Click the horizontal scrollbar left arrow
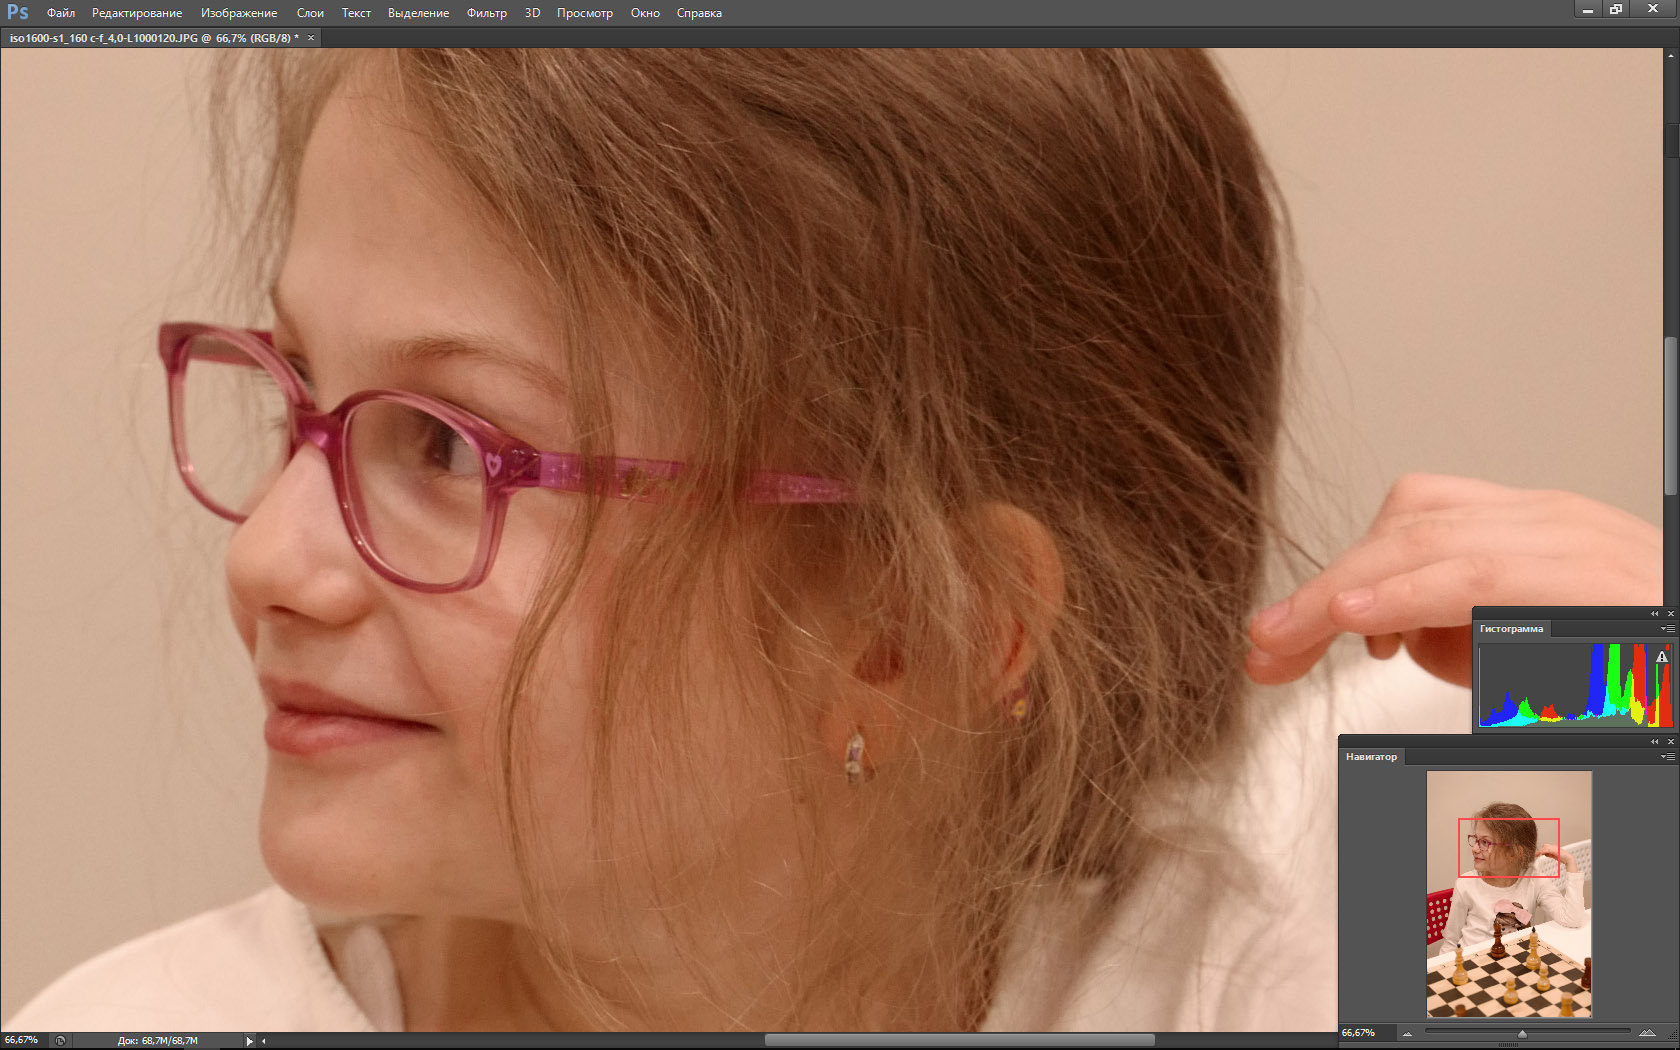The height and width of the screenshot is (1050, 1680). tap(264, 1041)
